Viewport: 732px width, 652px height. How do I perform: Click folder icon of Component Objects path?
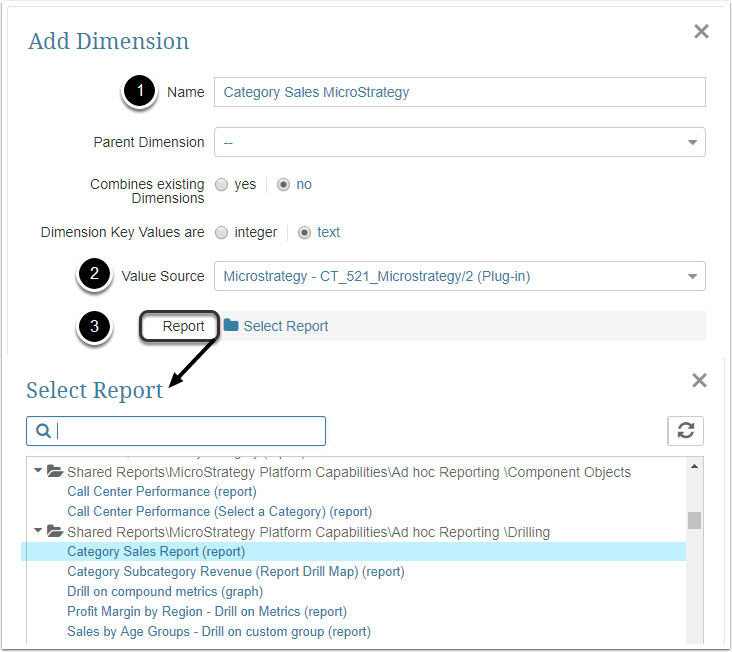click(55, 471)
